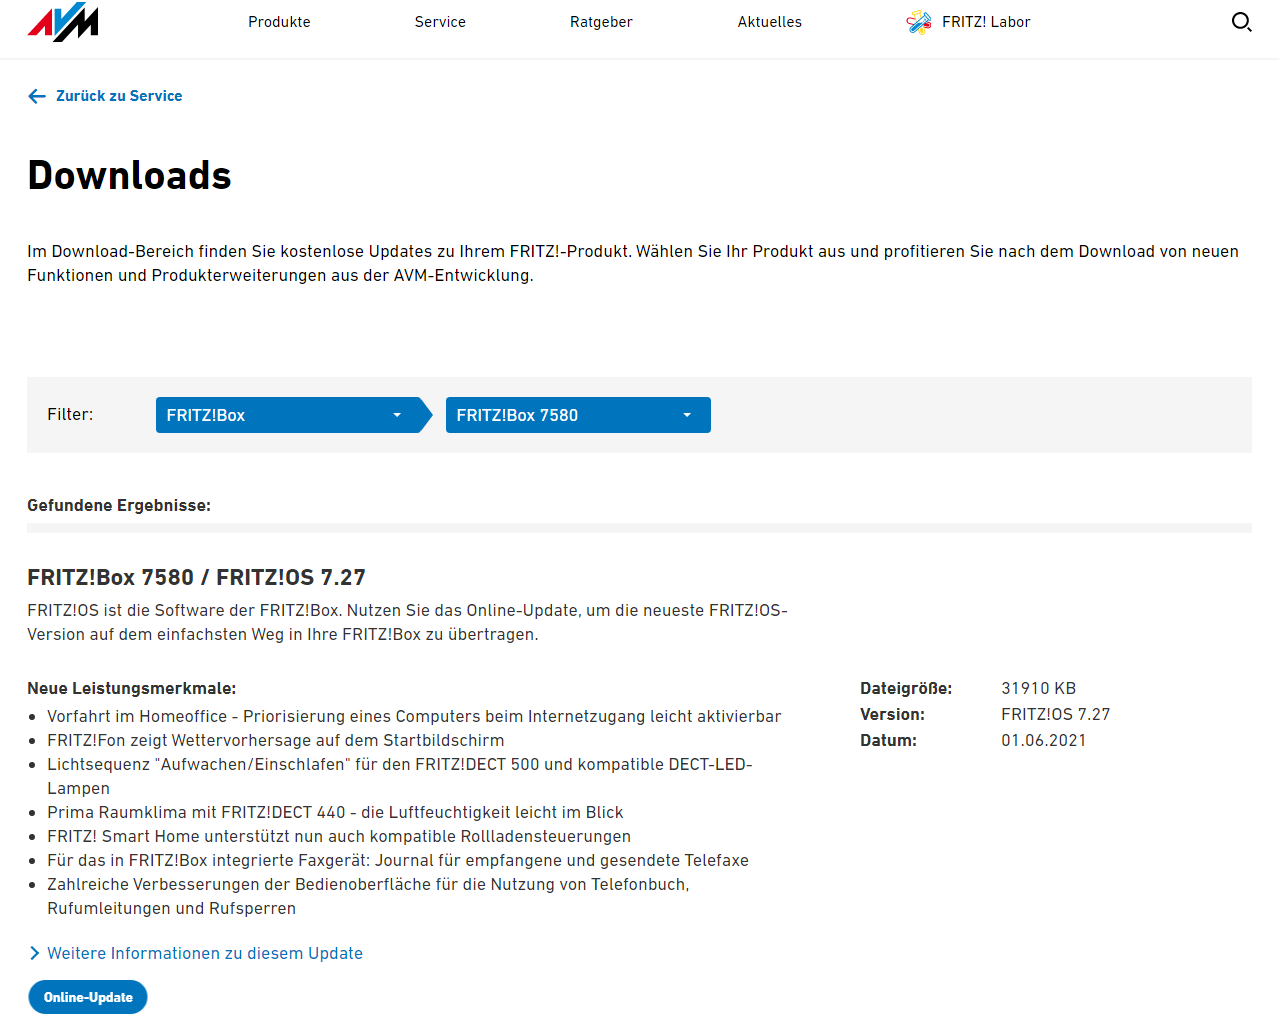Open the Ratgeber menu

pyautogui.click(x=601, y=22)
